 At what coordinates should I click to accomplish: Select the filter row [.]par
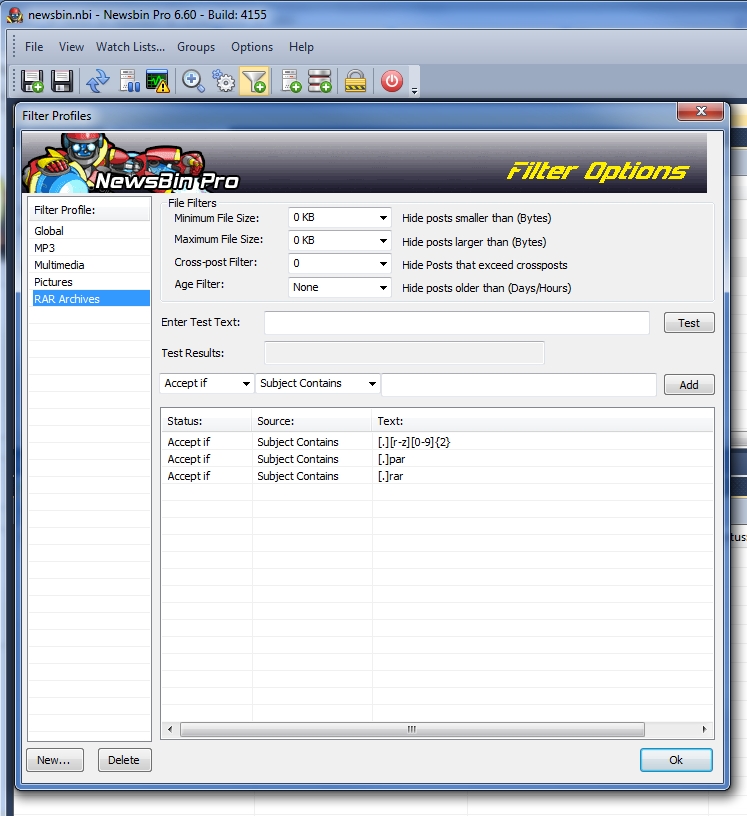437,459
